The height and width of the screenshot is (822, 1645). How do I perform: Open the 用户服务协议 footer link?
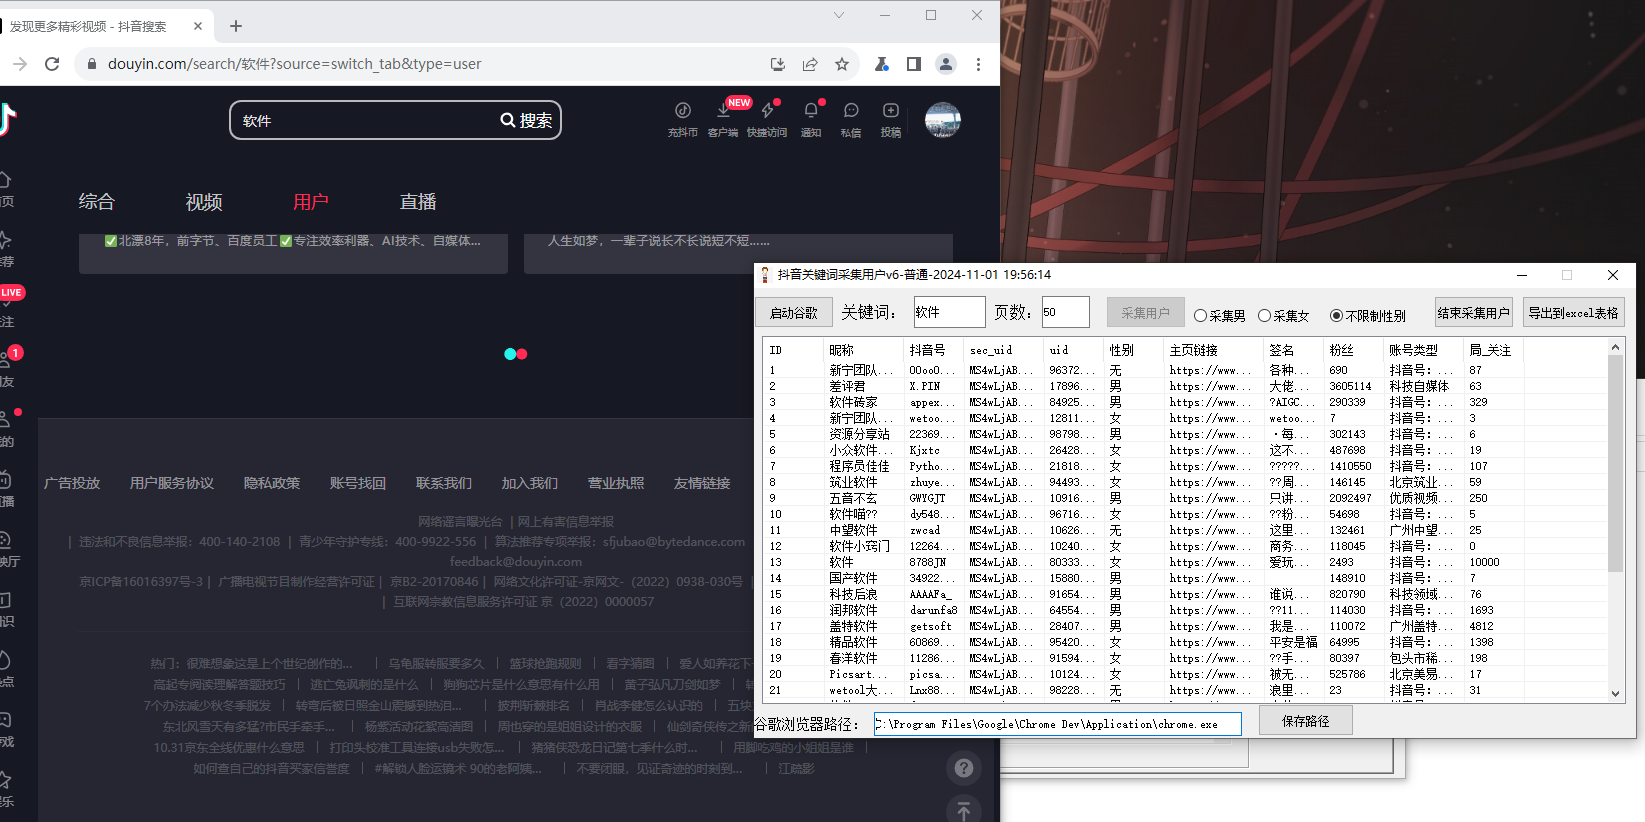click(x=172, y=483)
